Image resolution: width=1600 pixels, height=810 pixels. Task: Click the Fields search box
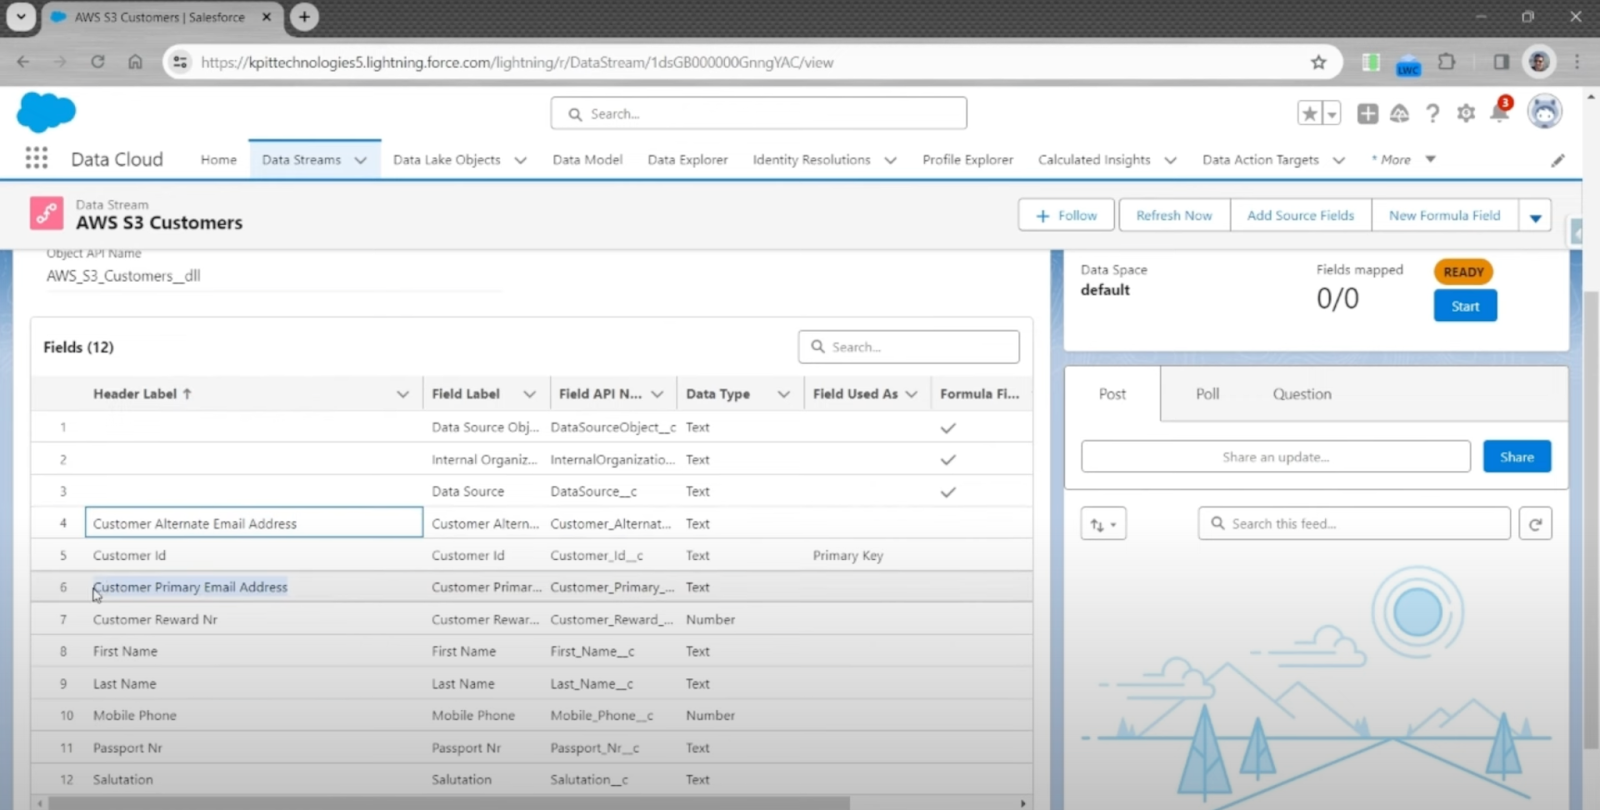[909, 347]
